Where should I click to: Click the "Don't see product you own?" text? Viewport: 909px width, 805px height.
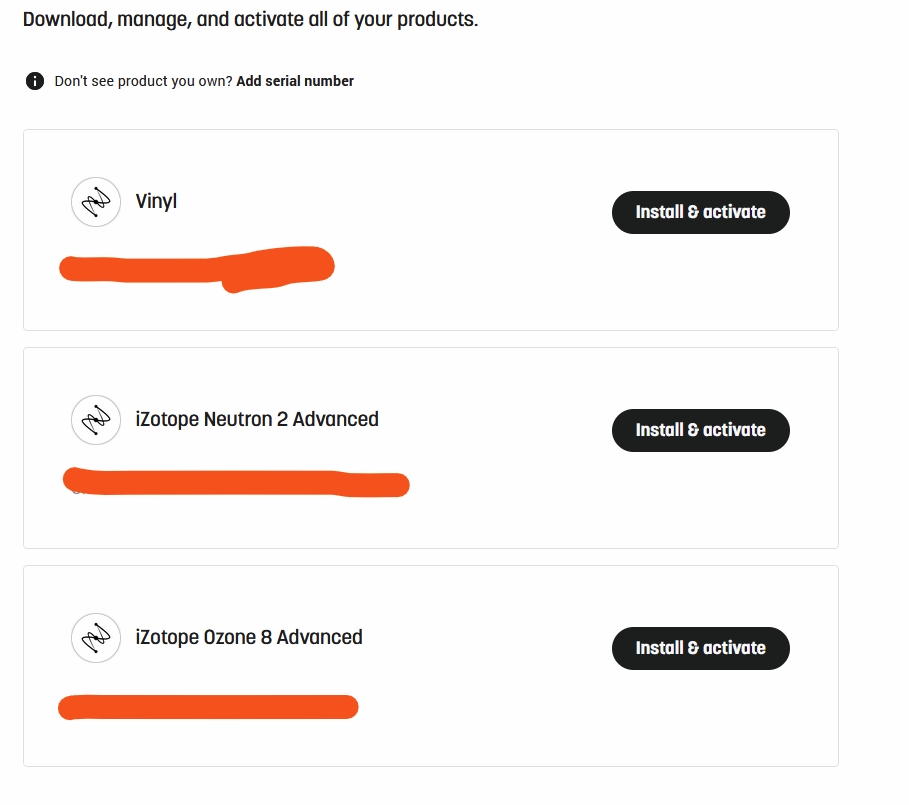click(143, 81)
